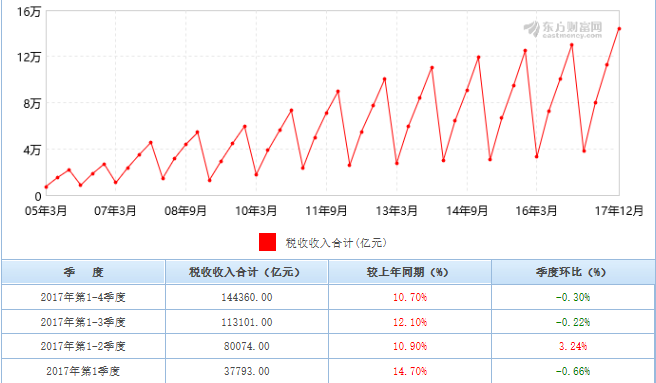This screenshot has width=656, height=383.
Task: Click the red 税收收入合计 legend swatch
Action: [x=267, y=242]
